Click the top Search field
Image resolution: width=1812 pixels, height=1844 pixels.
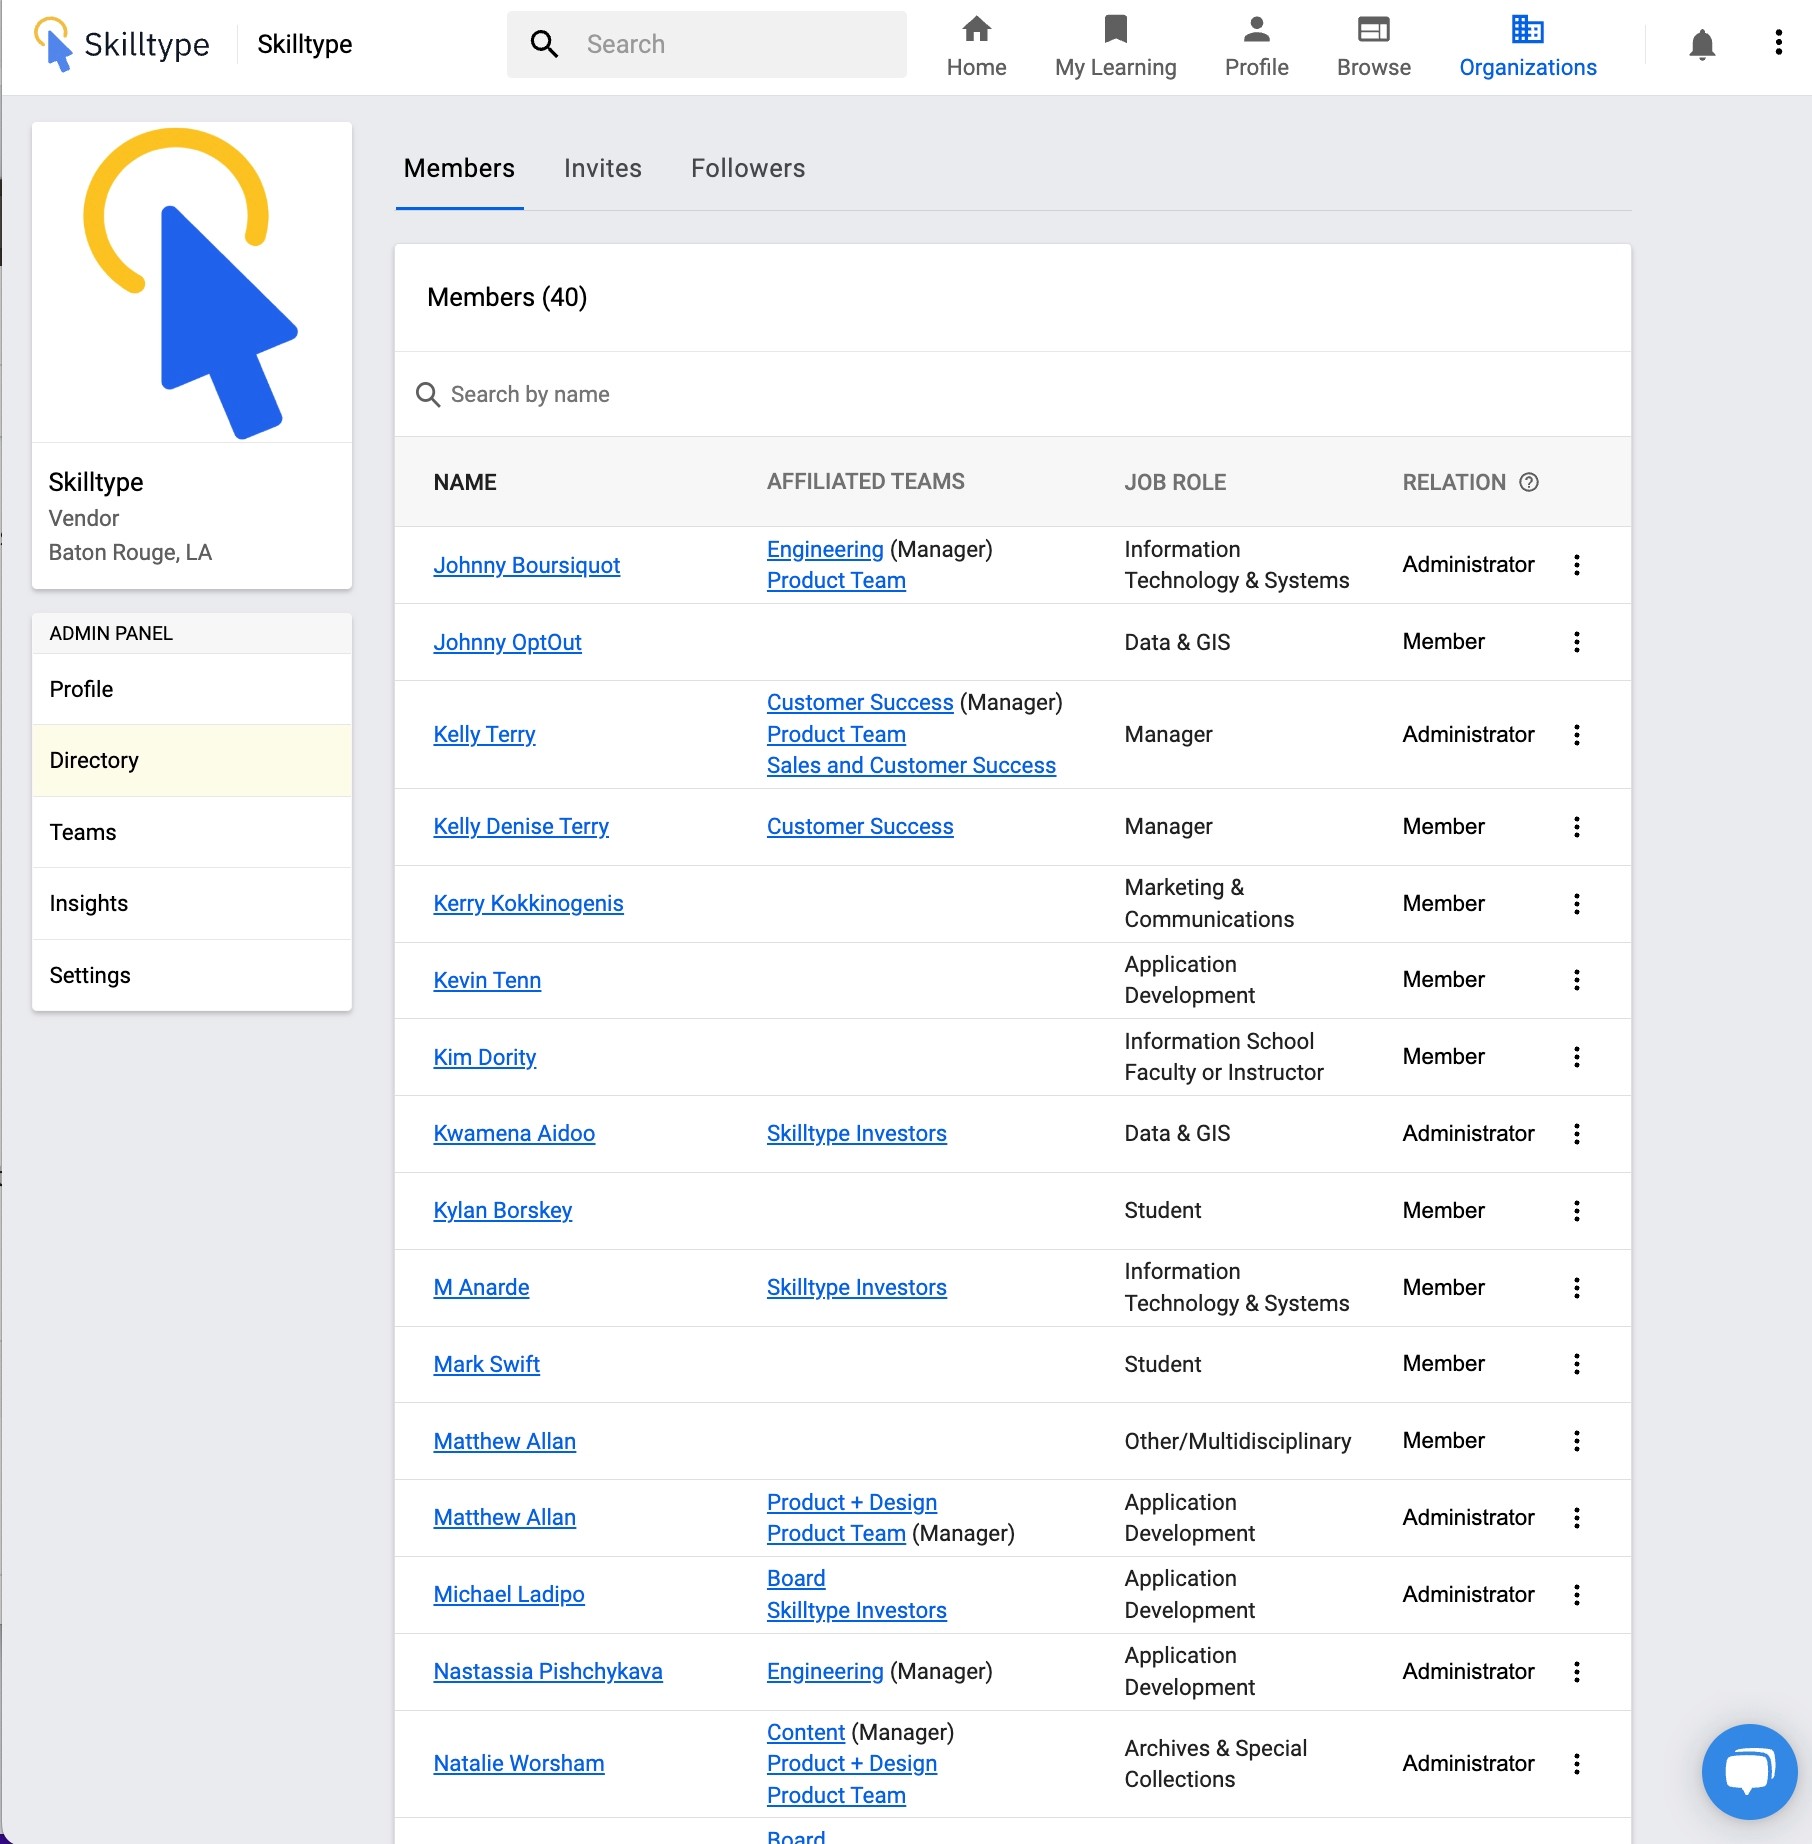(707, 44)
